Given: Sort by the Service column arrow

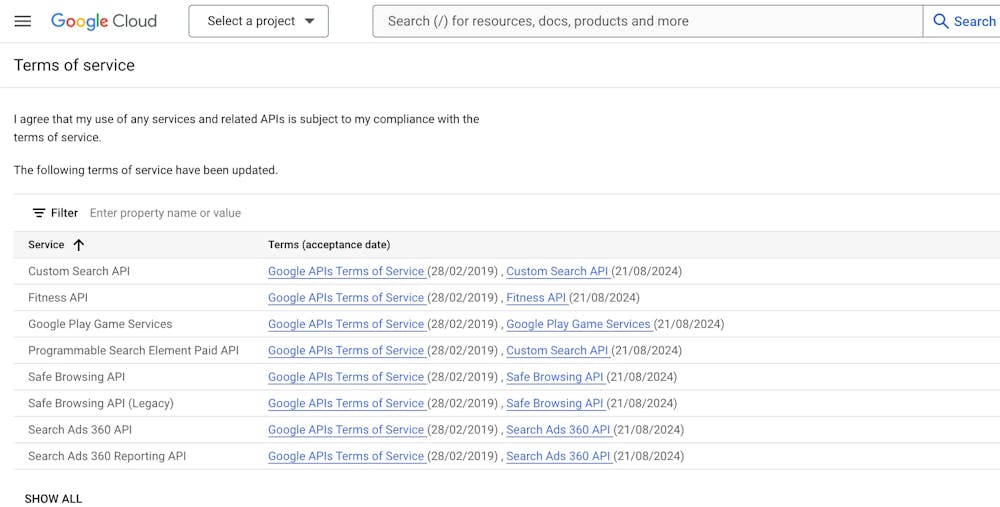Looking at the screenshot, I should tap(78, 245).
